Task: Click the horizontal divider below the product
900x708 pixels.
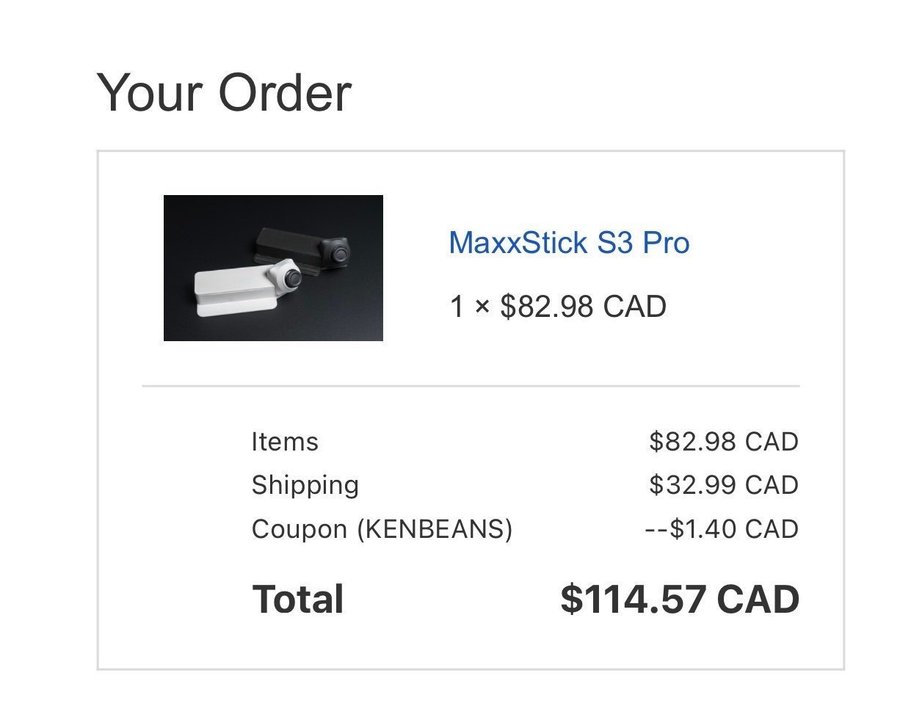Action: point(470,385)
